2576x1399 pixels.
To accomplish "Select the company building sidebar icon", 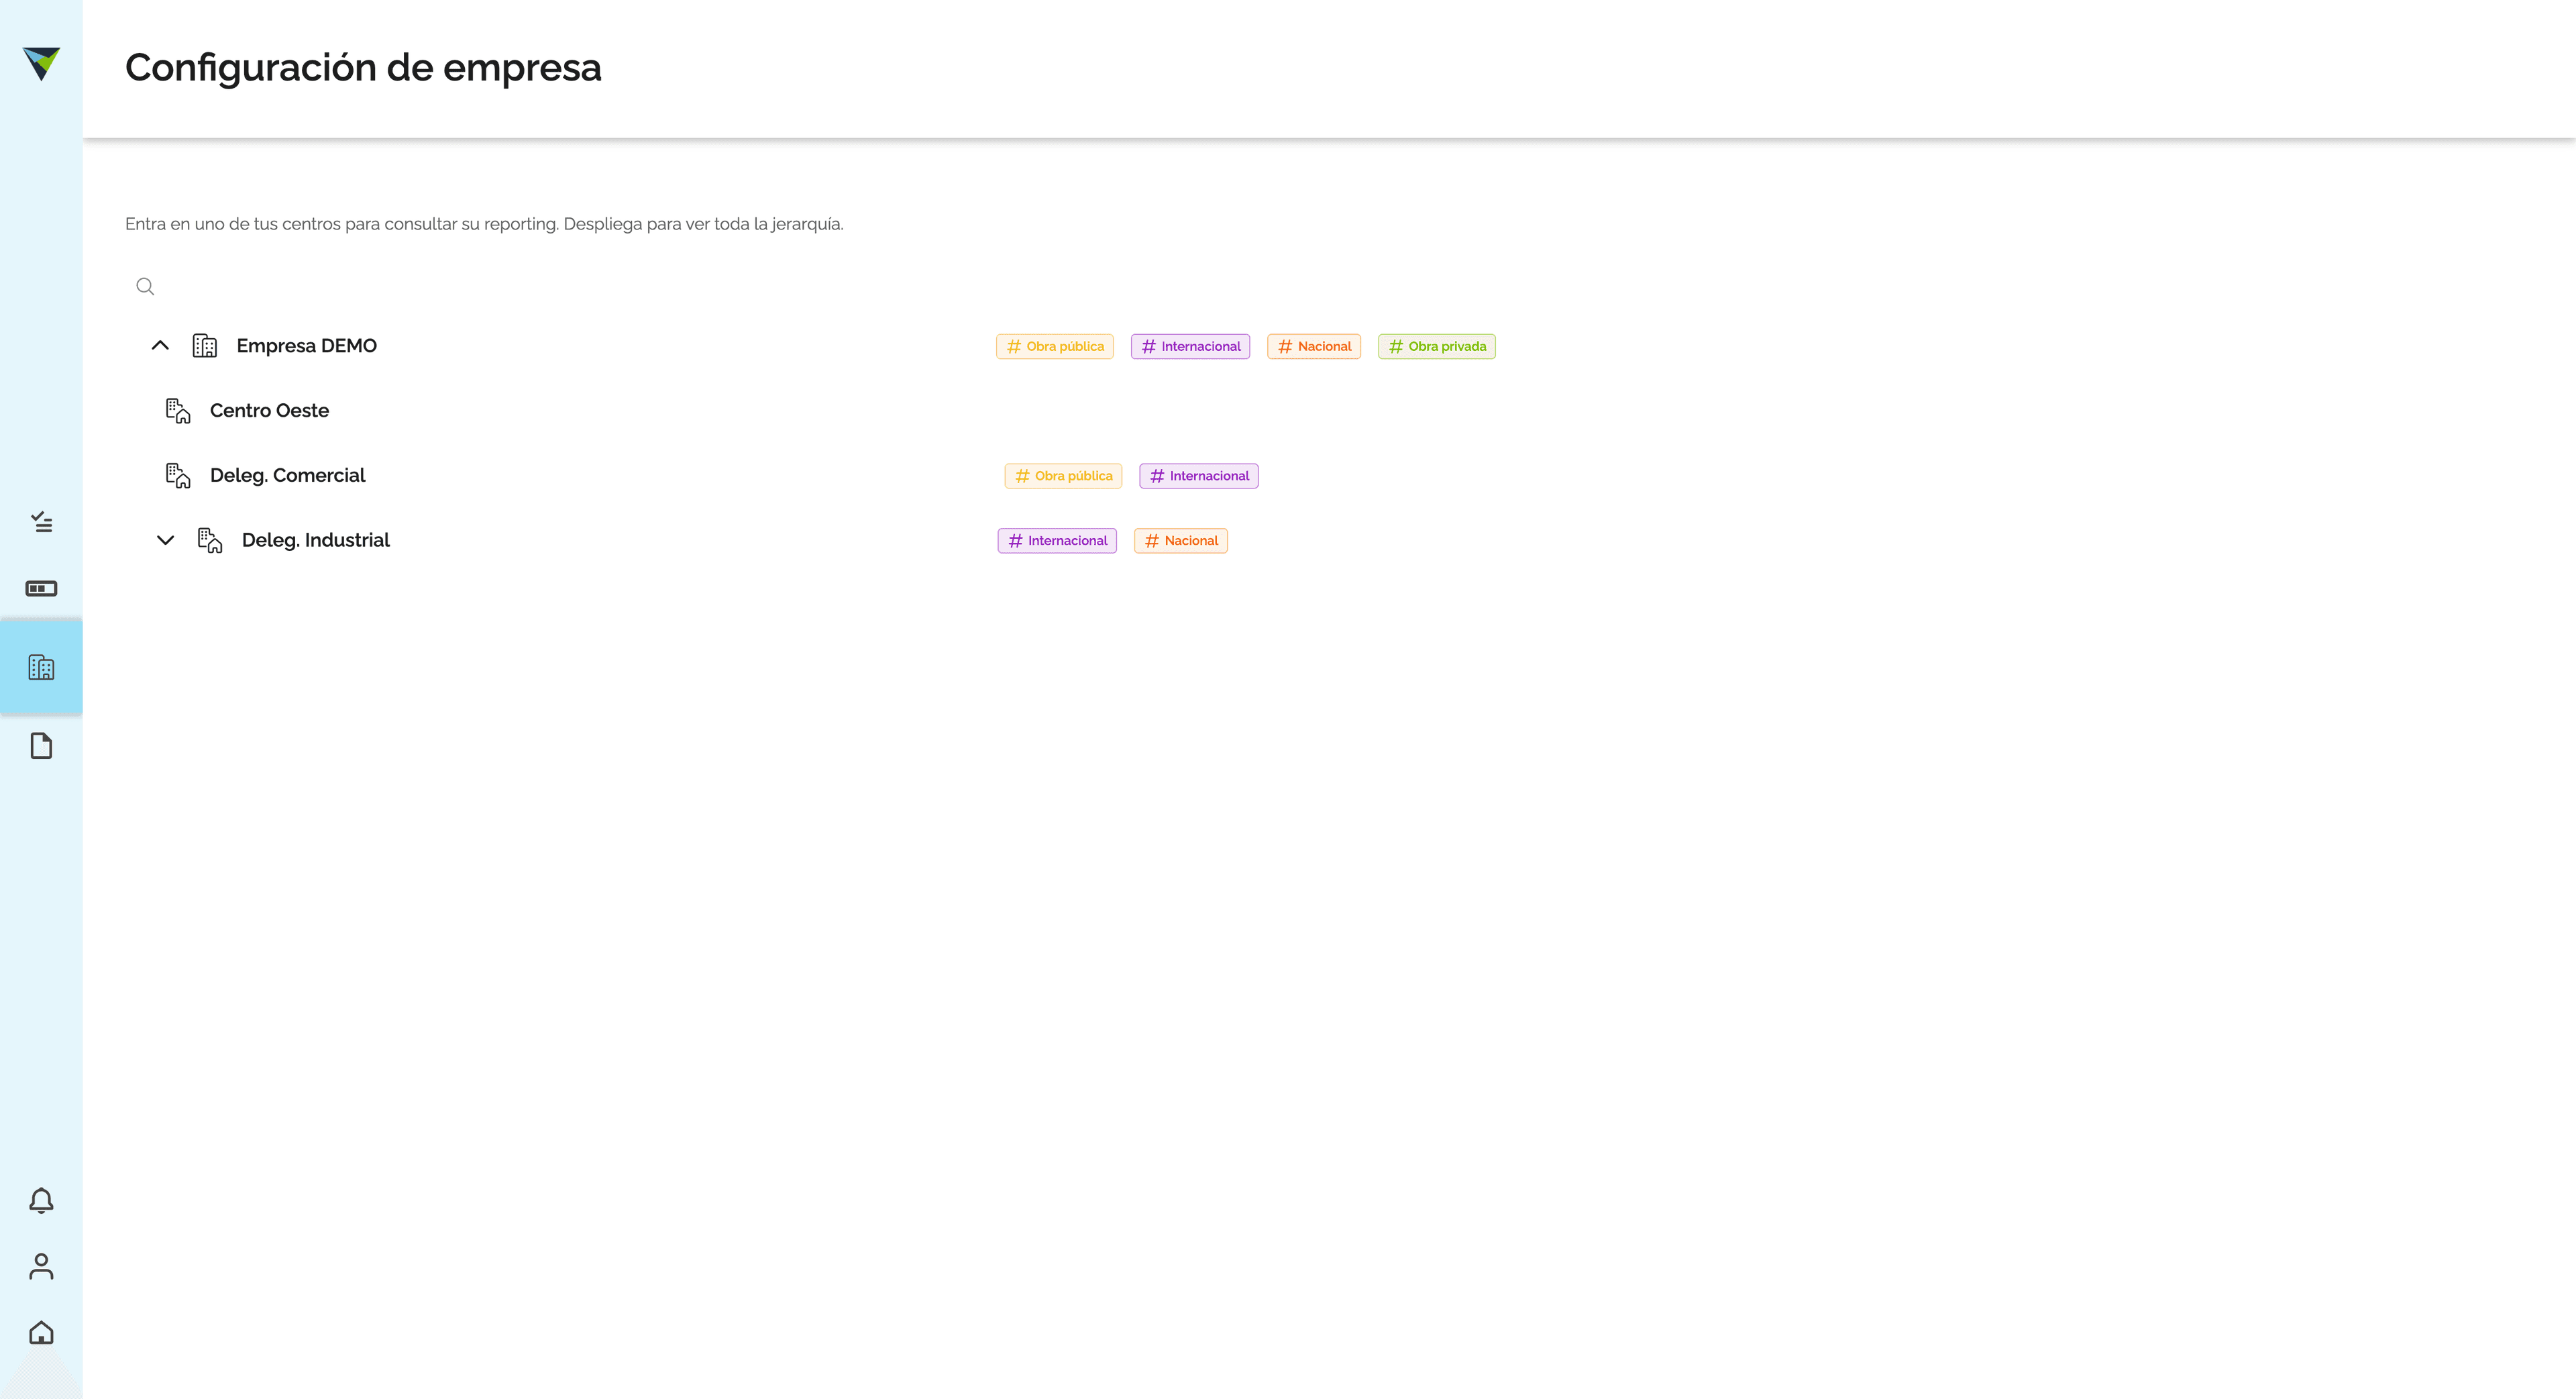I will (x=41, y=667).
